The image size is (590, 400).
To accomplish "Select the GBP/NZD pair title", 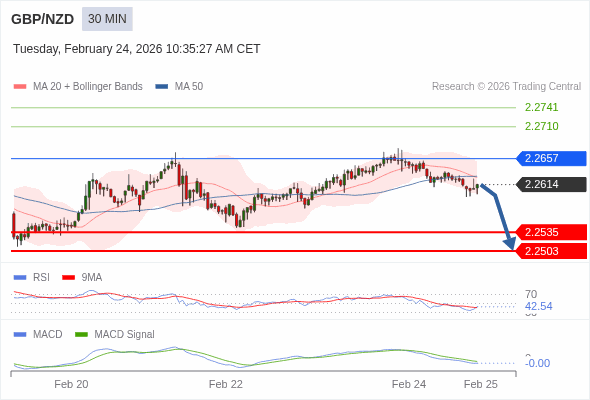I will 43,19.
